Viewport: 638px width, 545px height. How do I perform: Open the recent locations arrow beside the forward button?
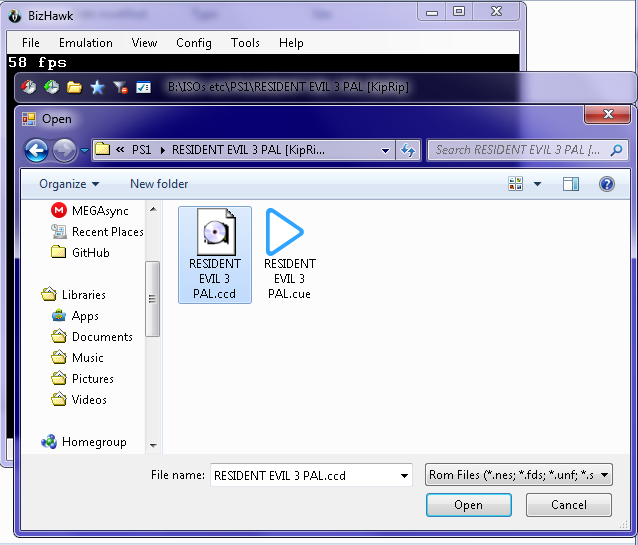coord(84,151)
